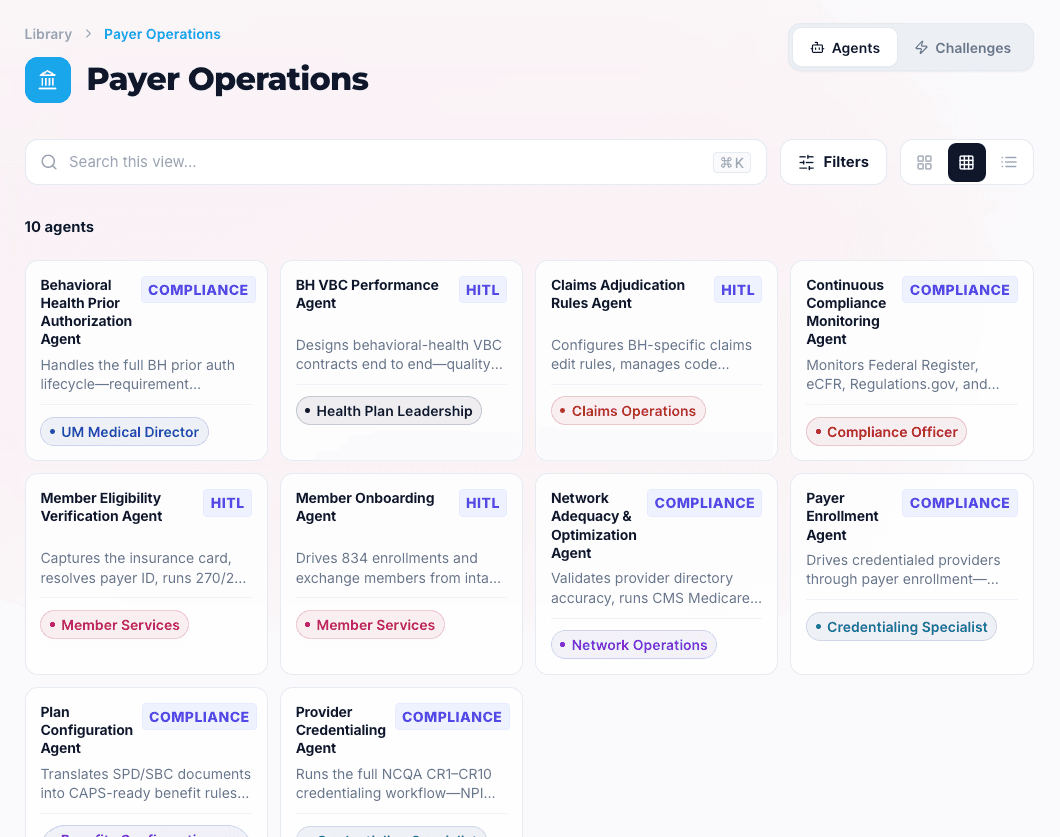Focus the Search this view field
The width and height of the screenshot is (1060, 837).
(395, 162)
